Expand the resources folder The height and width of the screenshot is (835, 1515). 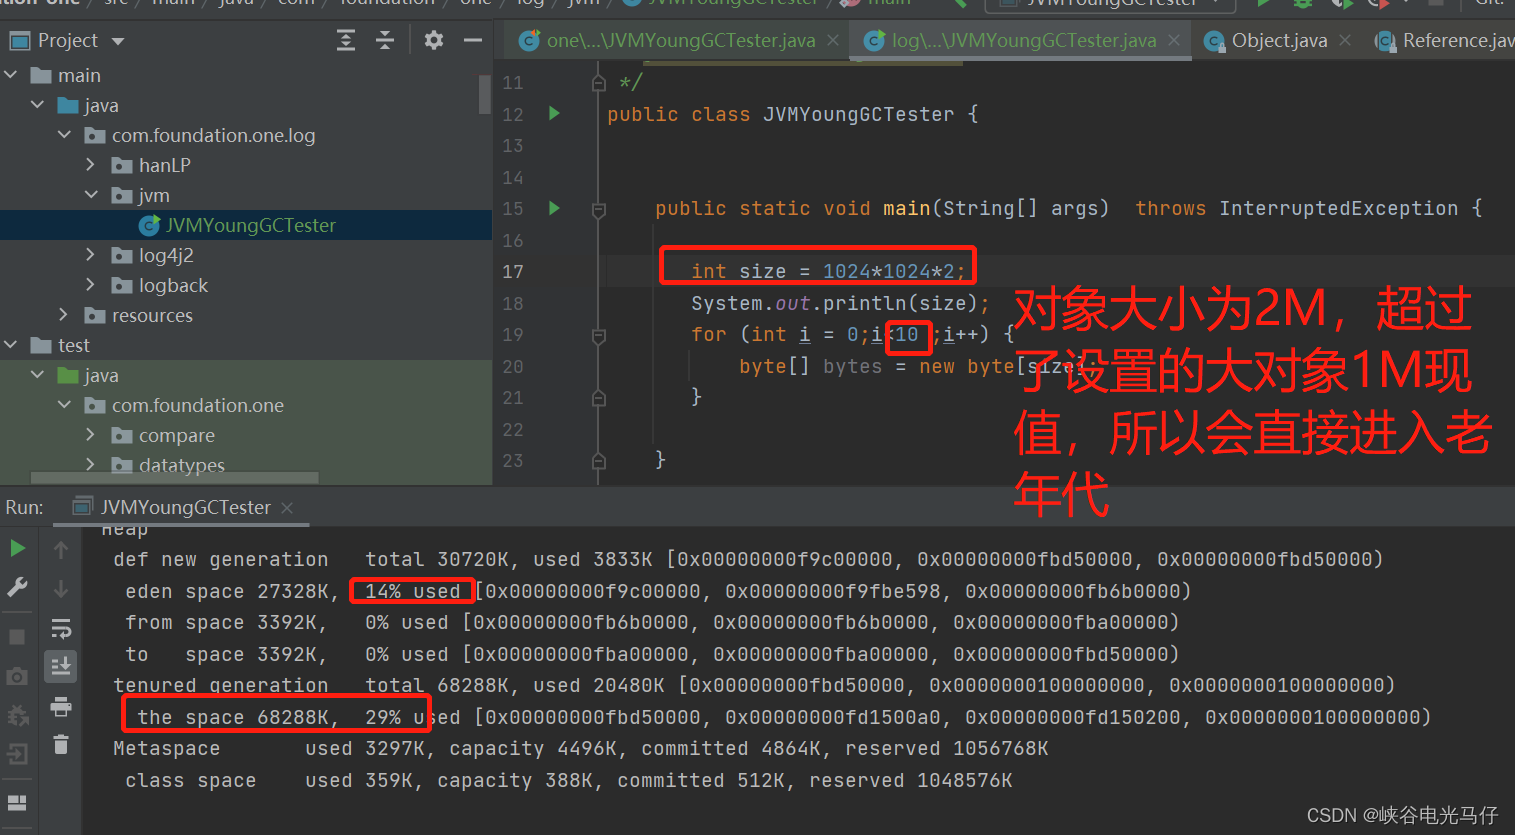tap(61, 315)
